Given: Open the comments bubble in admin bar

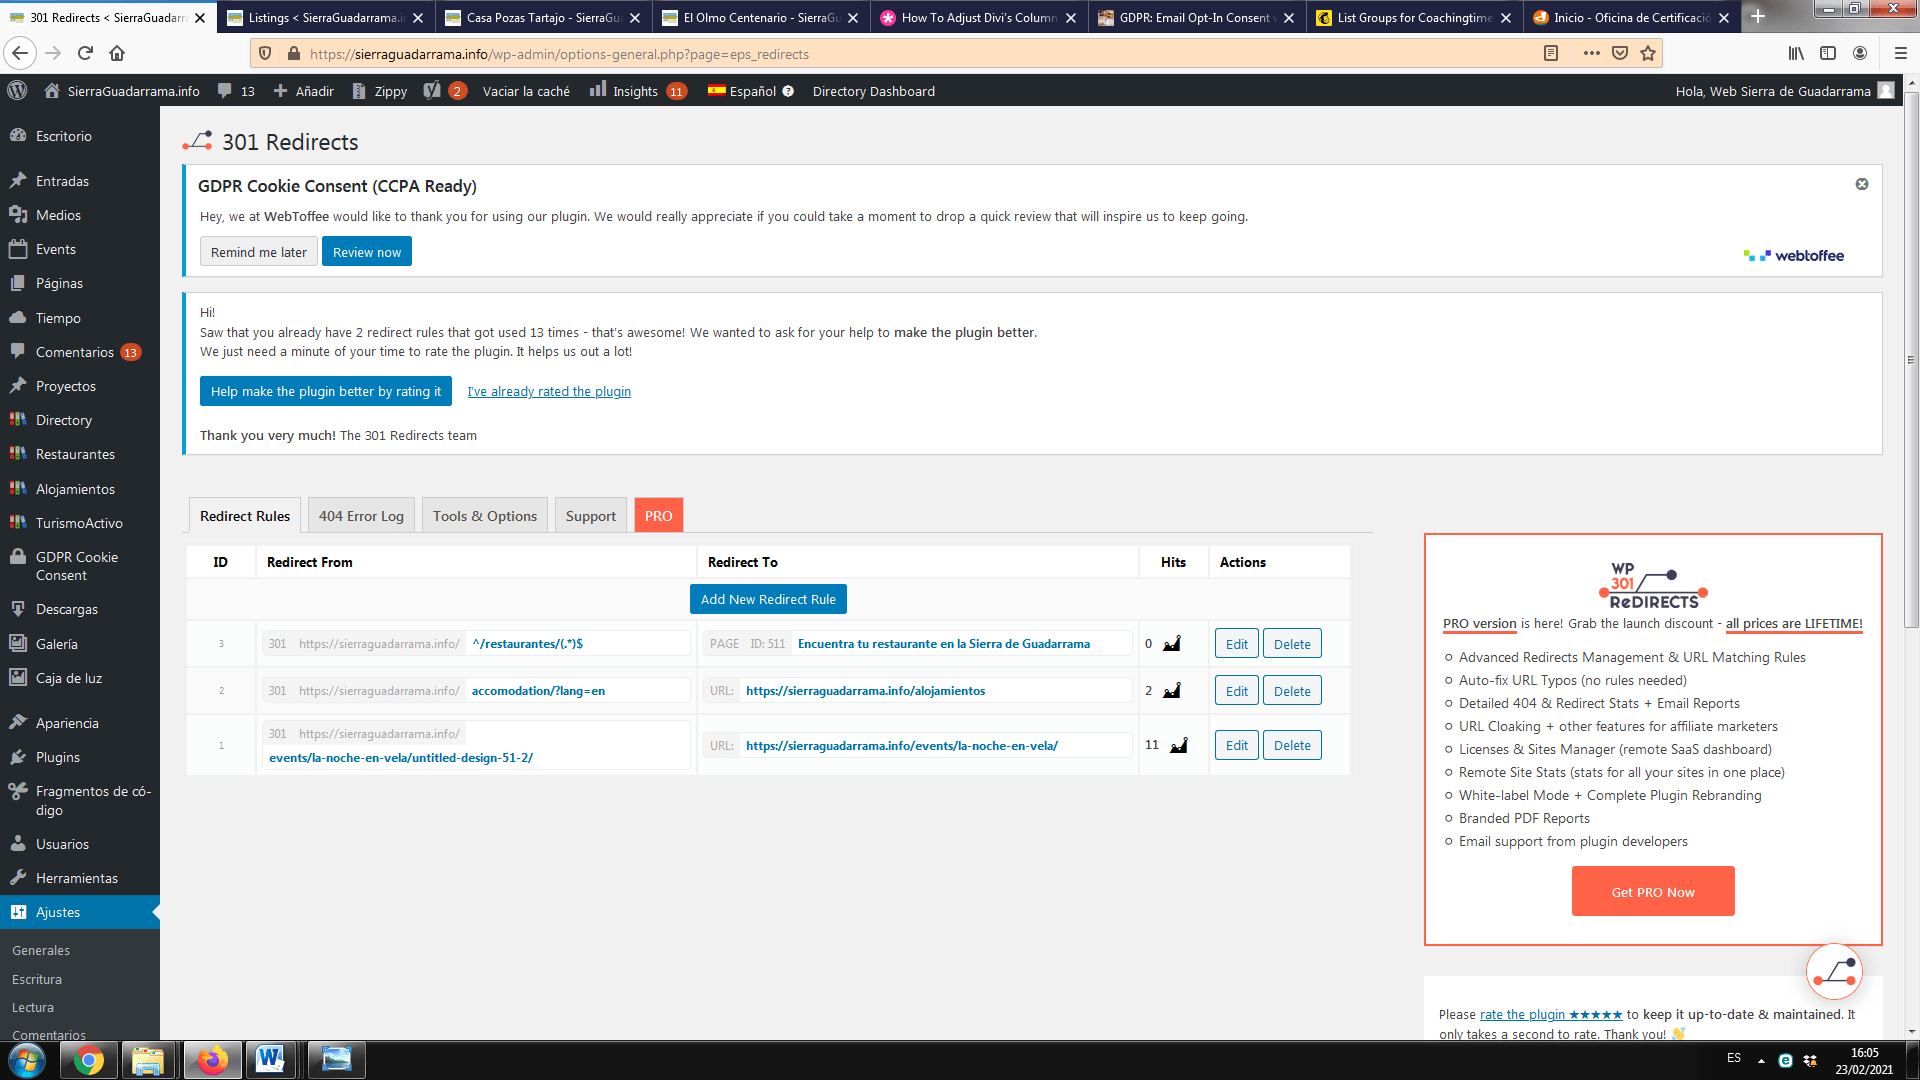Looking at the screenshot, I should 236,91.
